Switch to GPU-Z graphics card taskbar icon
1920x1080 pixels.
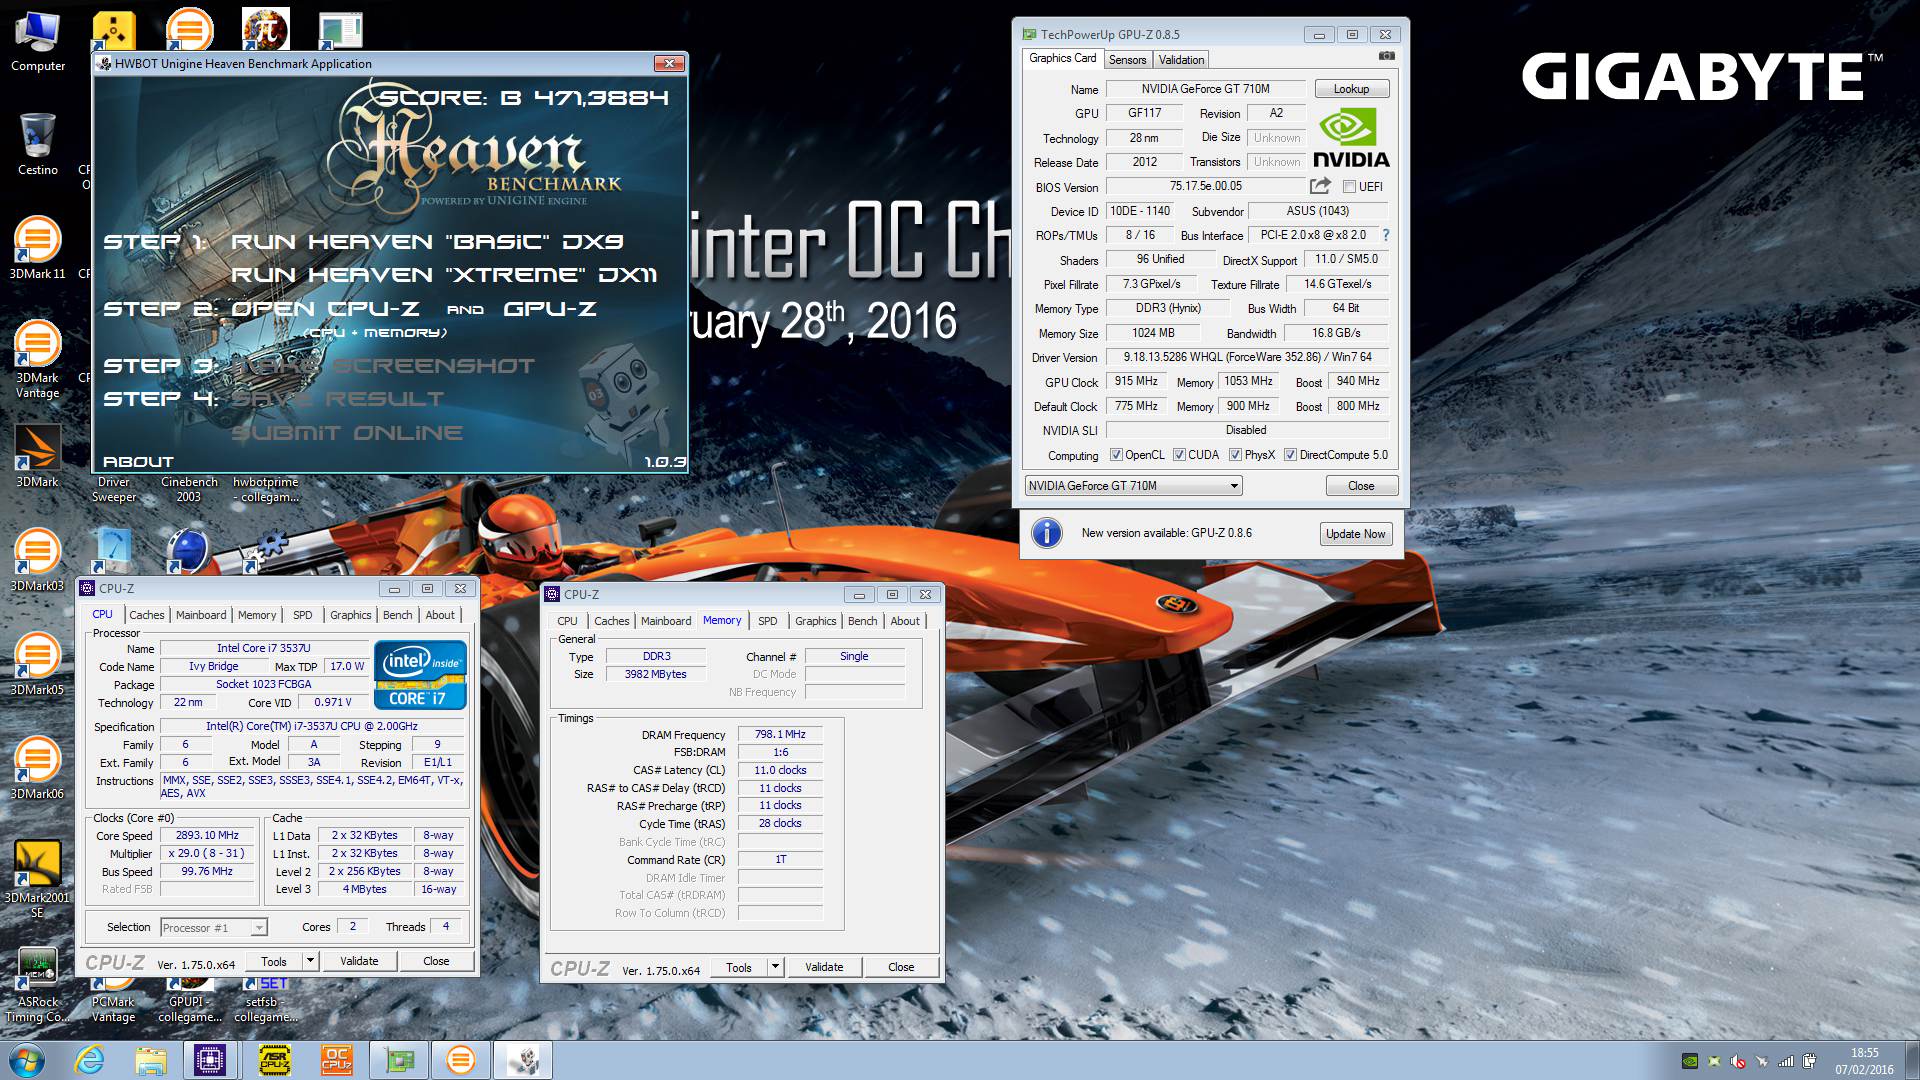398,1060
